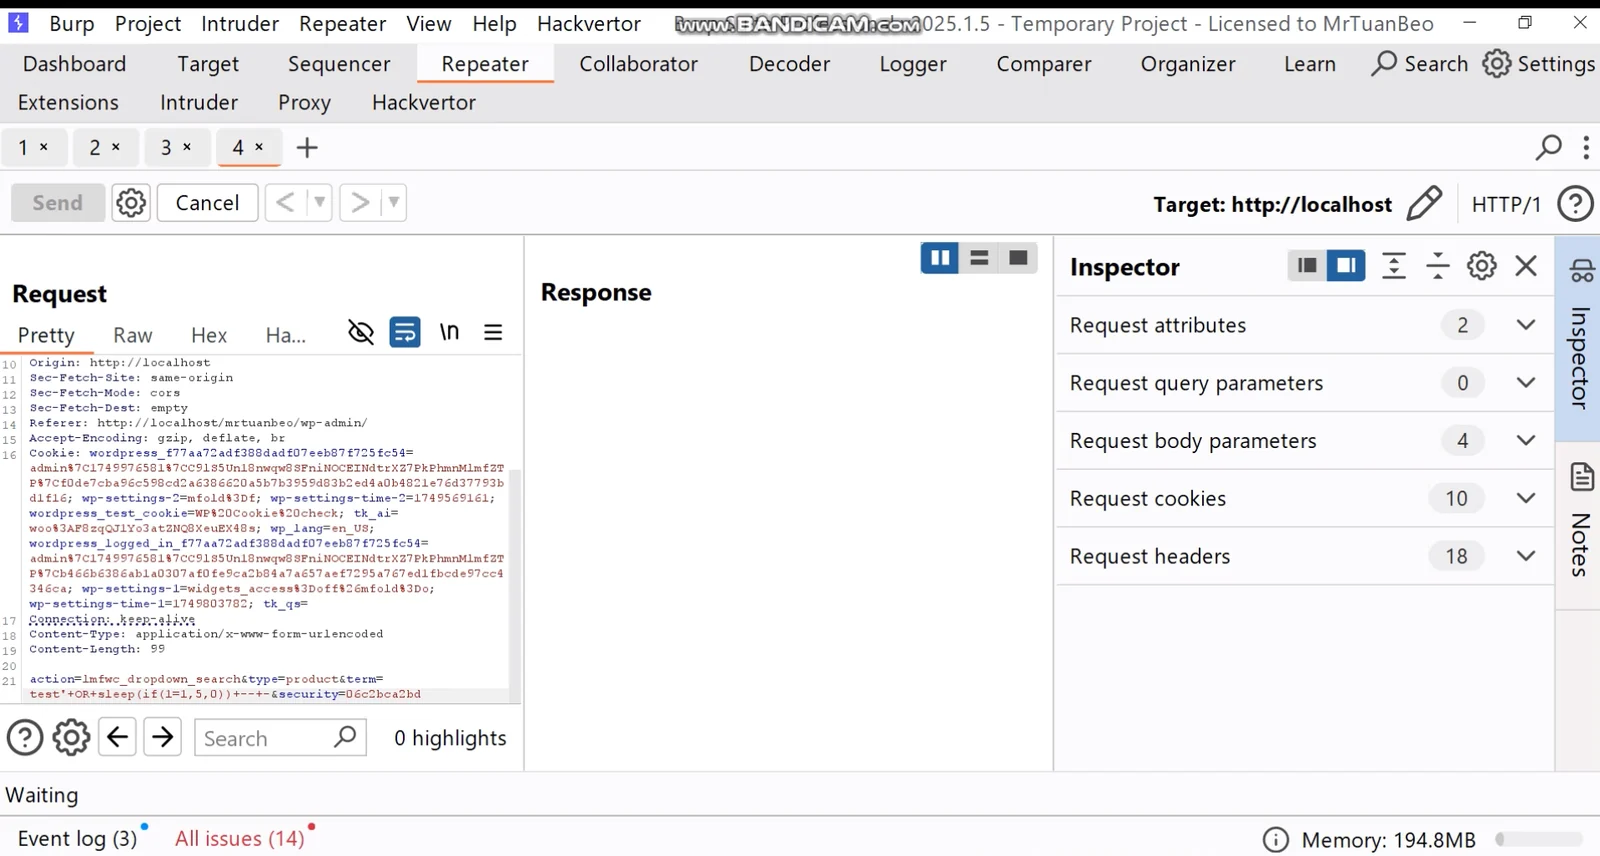Open the Project menu
Screen dimensions: 1600x856
[x=148, y=23]
